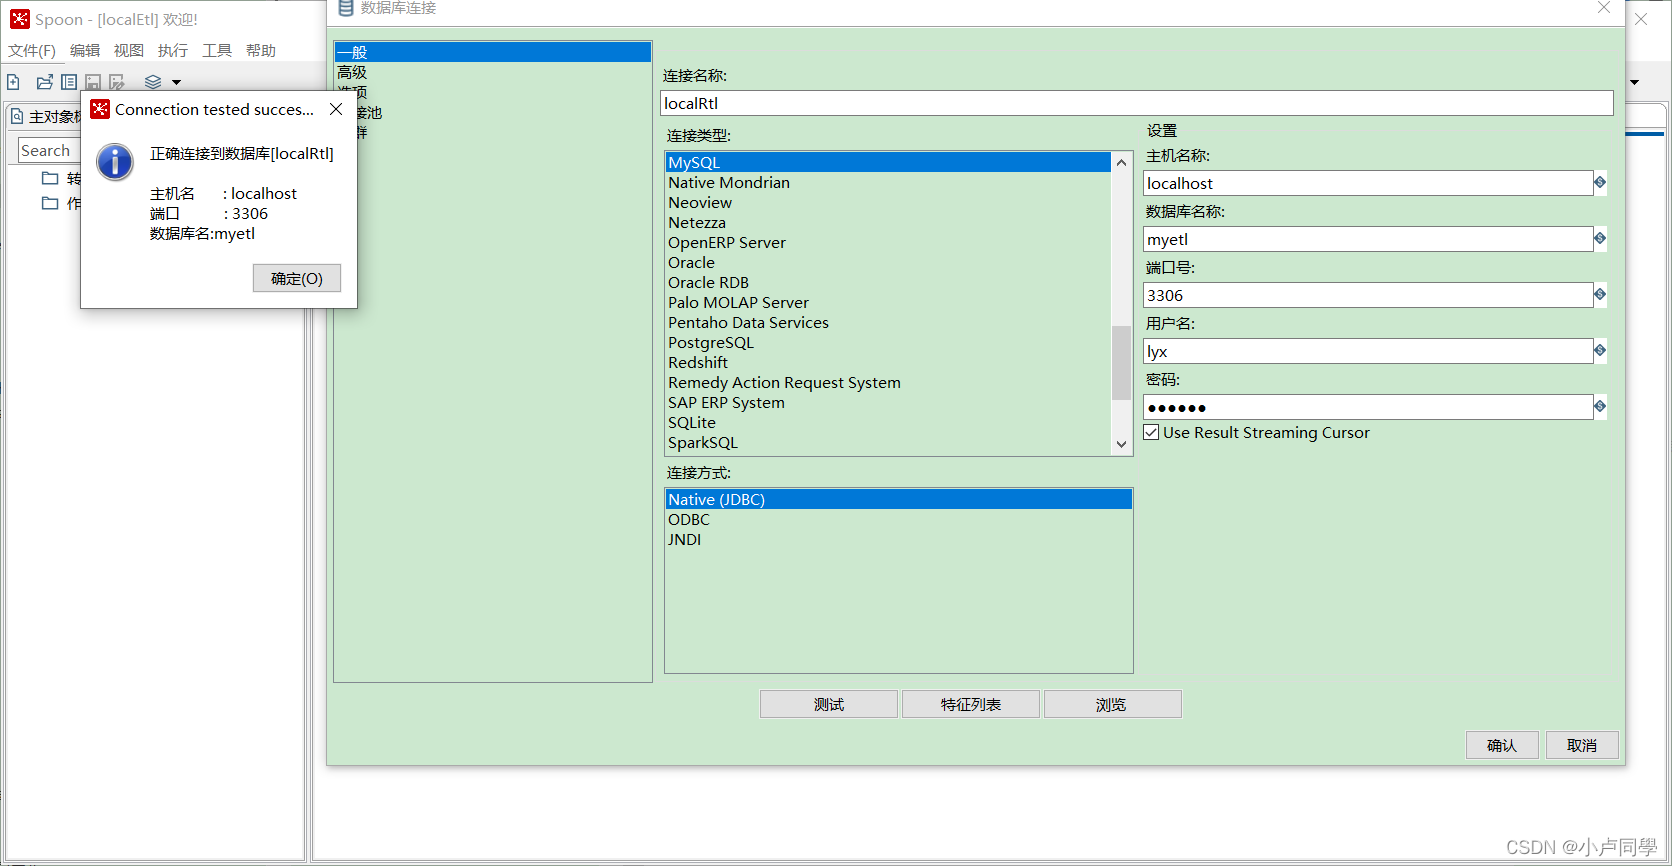Click the folder icon of the first tree item in Spoon

[x=50, y=178]
